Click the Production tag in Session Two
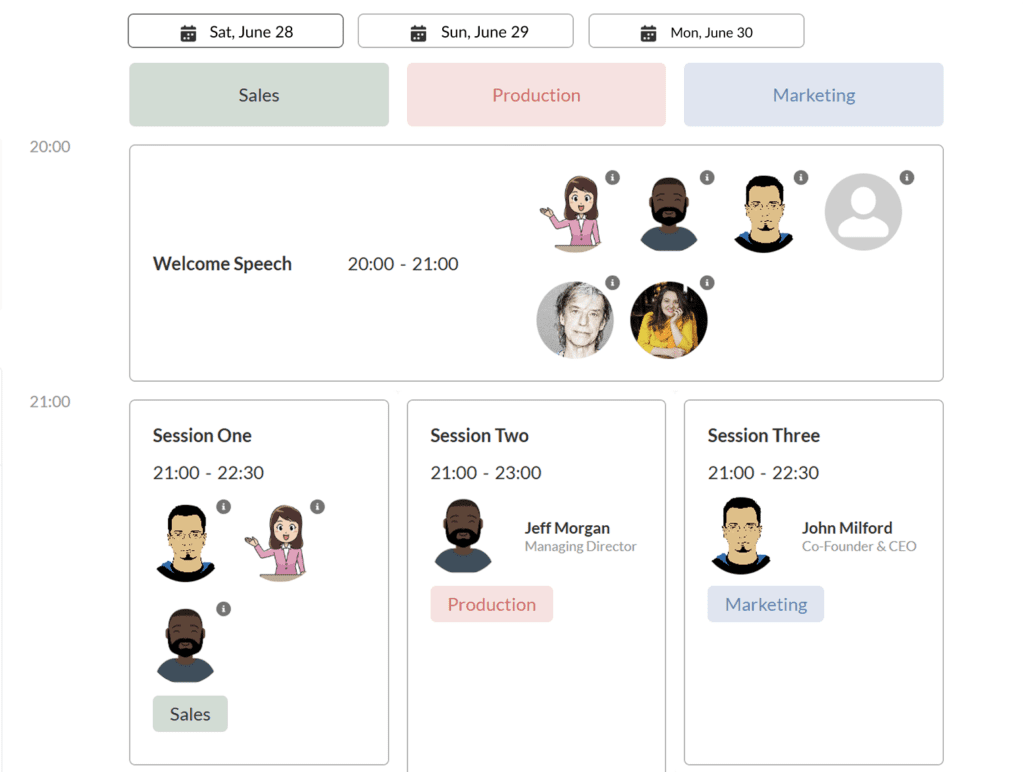The image size is (1024, 772). pos(491,605)
